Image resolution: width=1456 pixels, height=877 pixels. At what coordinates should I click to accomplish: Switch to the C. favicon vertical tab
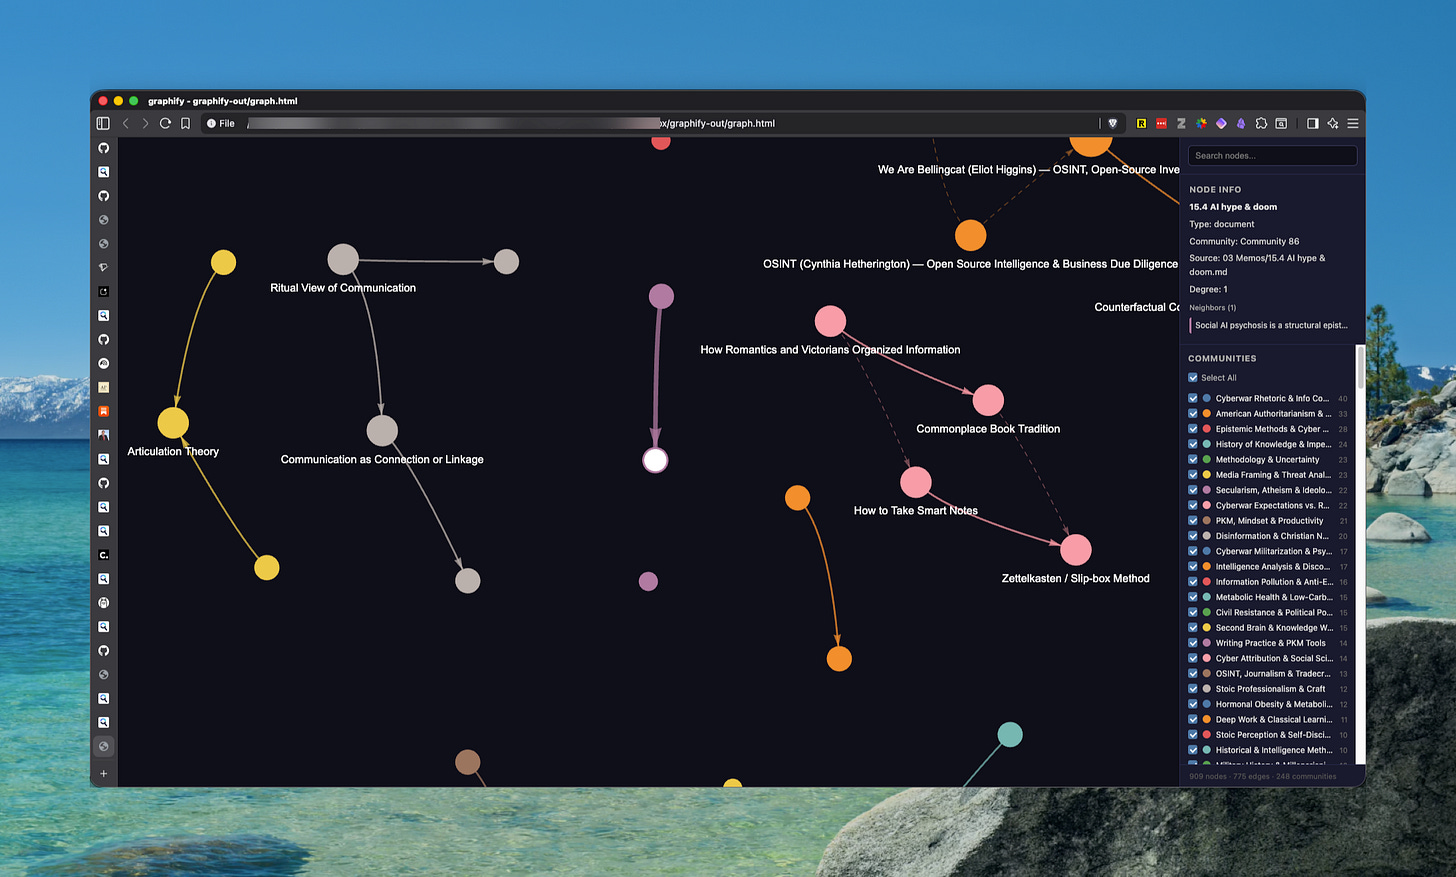(x=103, y=555)
